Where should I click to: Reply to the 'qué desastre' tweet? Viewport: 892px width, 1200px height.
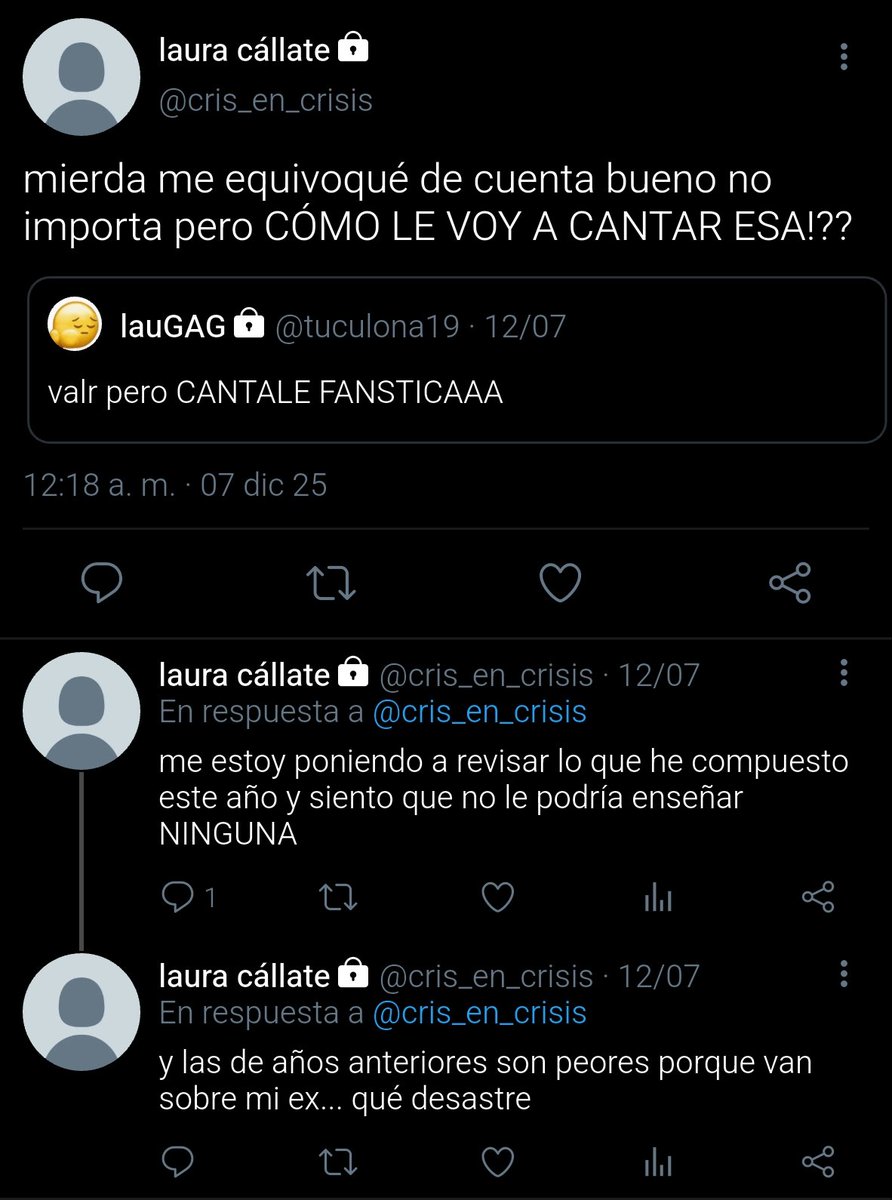pyautogui.click(x=177, y=1161)
